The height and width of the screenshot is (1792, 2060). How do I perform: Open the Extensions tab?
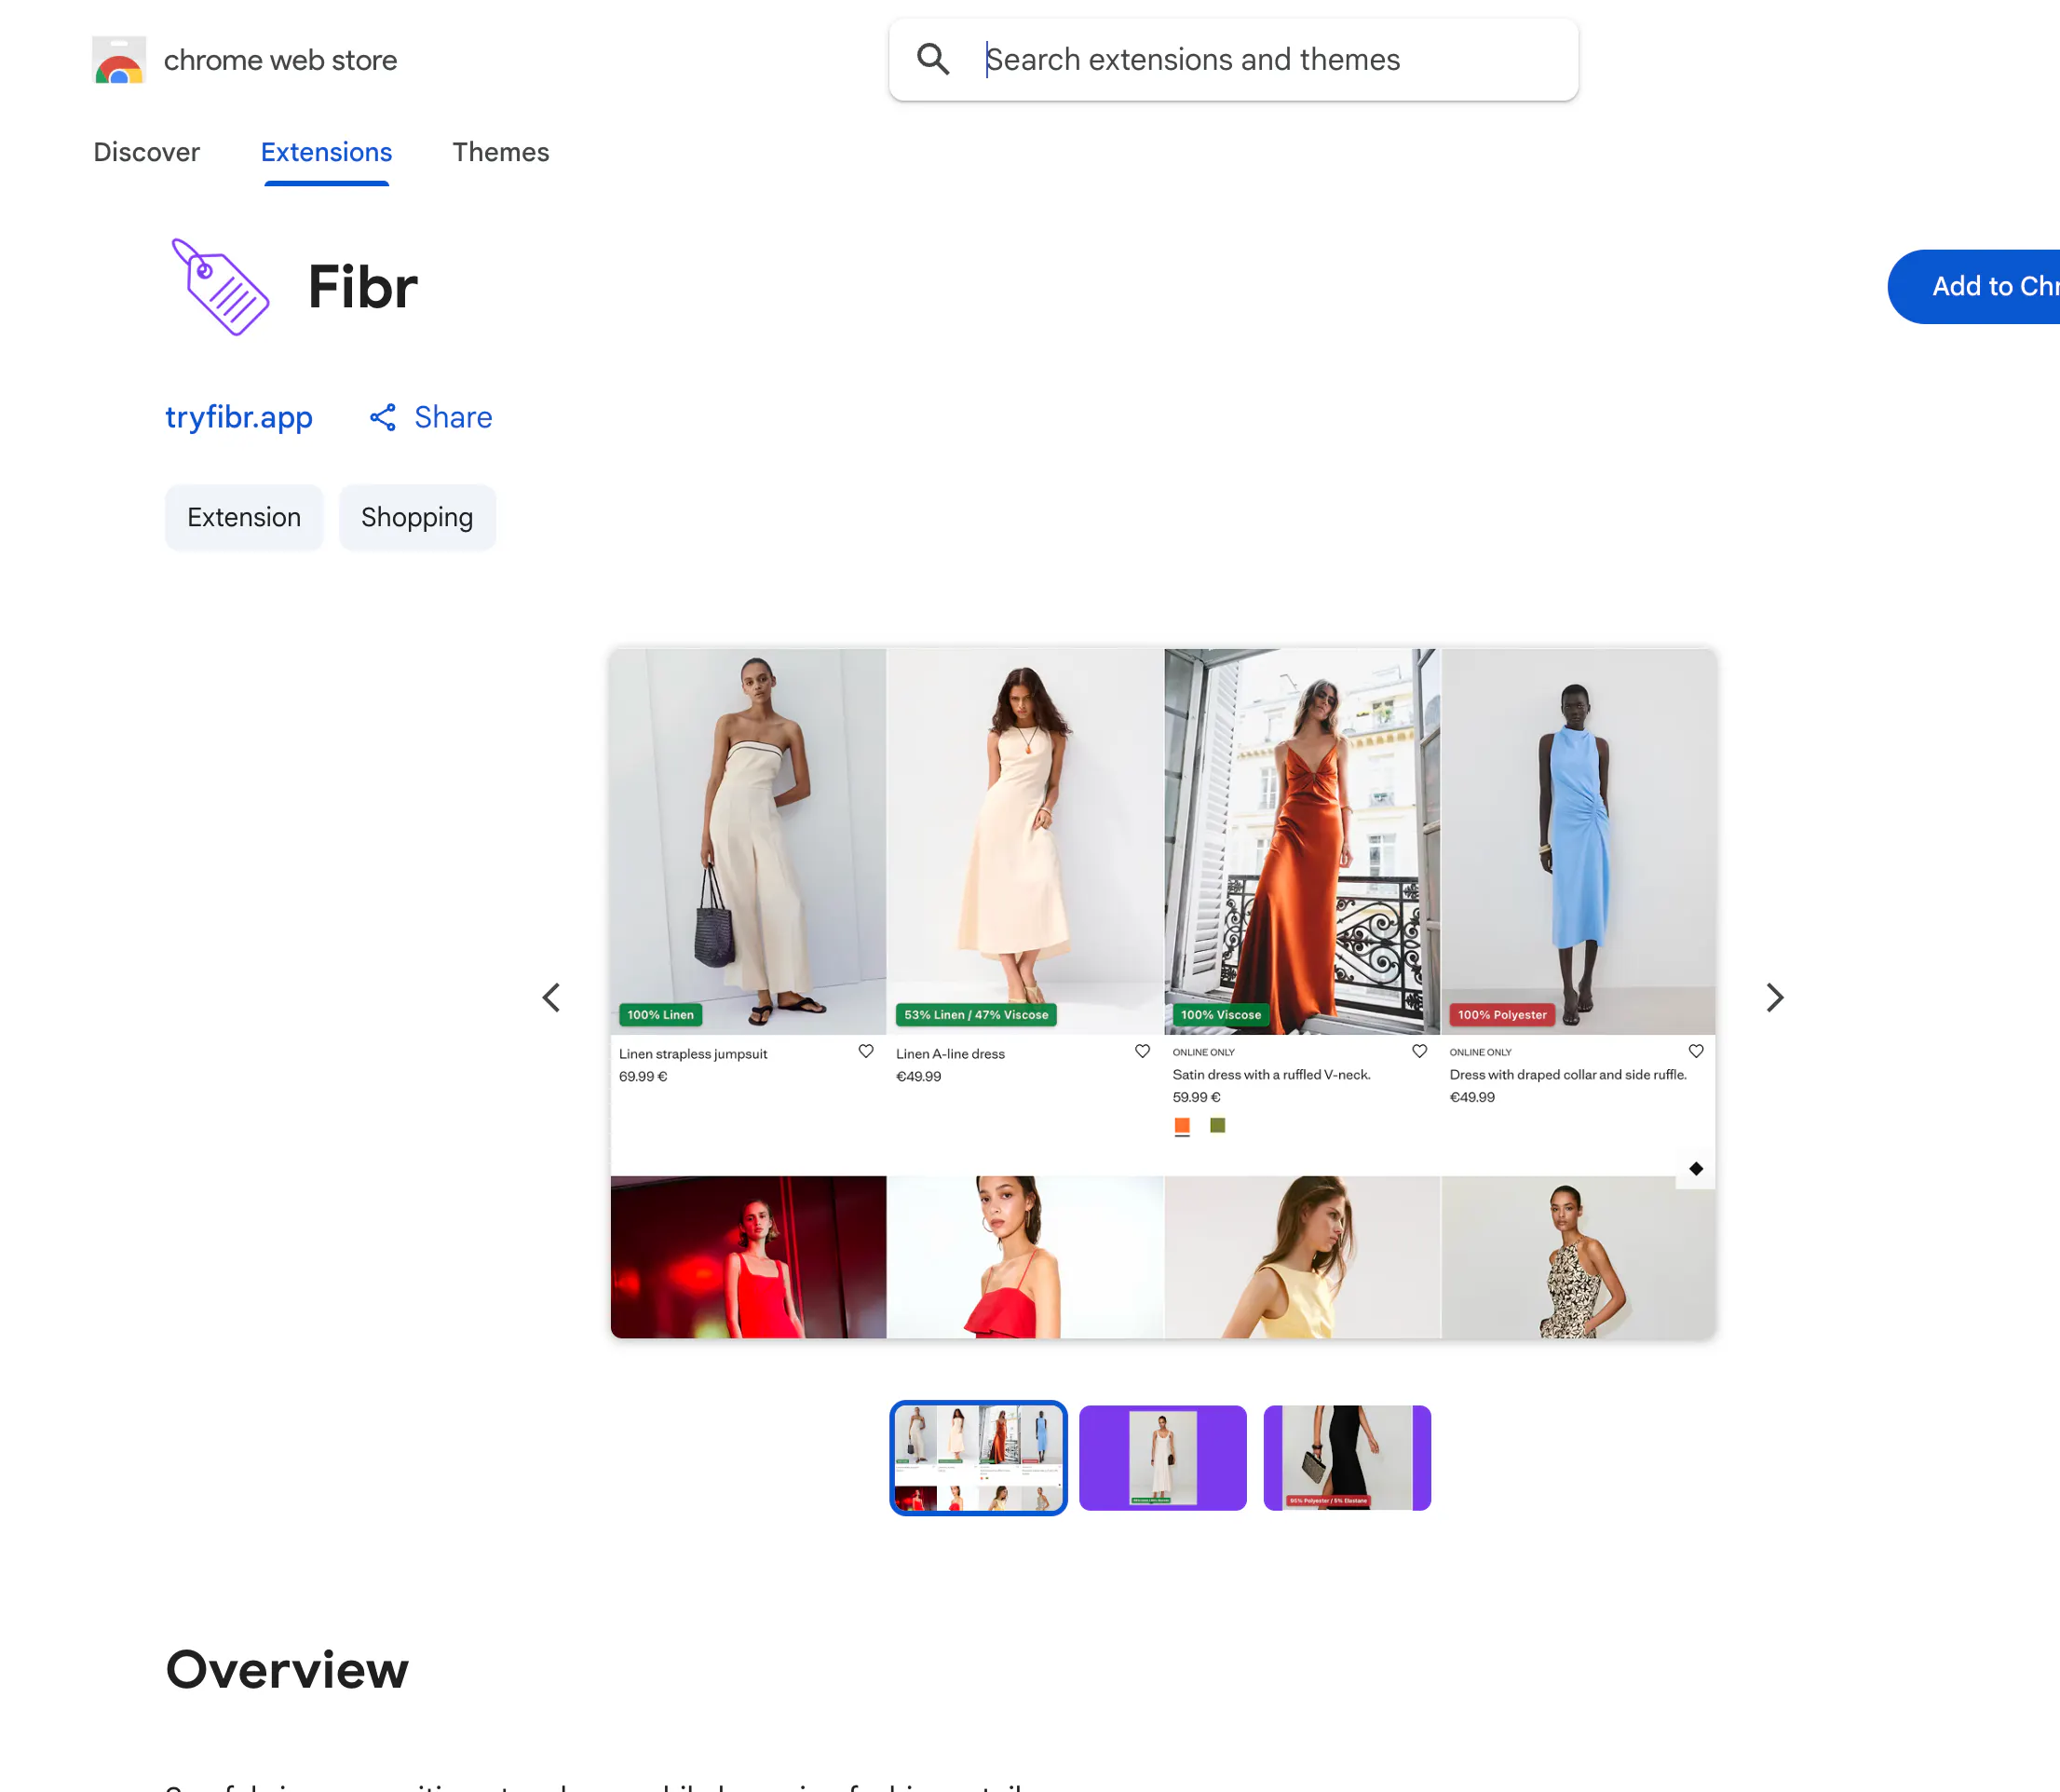326,152
